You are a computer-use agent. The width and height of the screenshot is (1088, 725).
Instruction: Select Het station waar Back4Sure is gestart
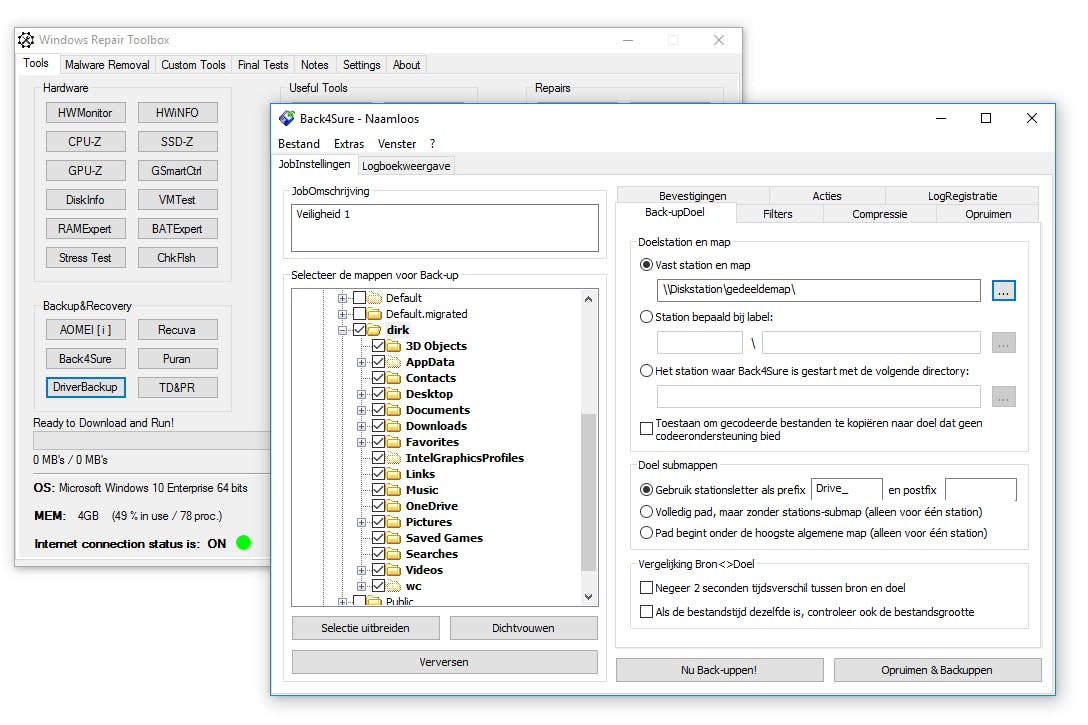tap(646, 370)
